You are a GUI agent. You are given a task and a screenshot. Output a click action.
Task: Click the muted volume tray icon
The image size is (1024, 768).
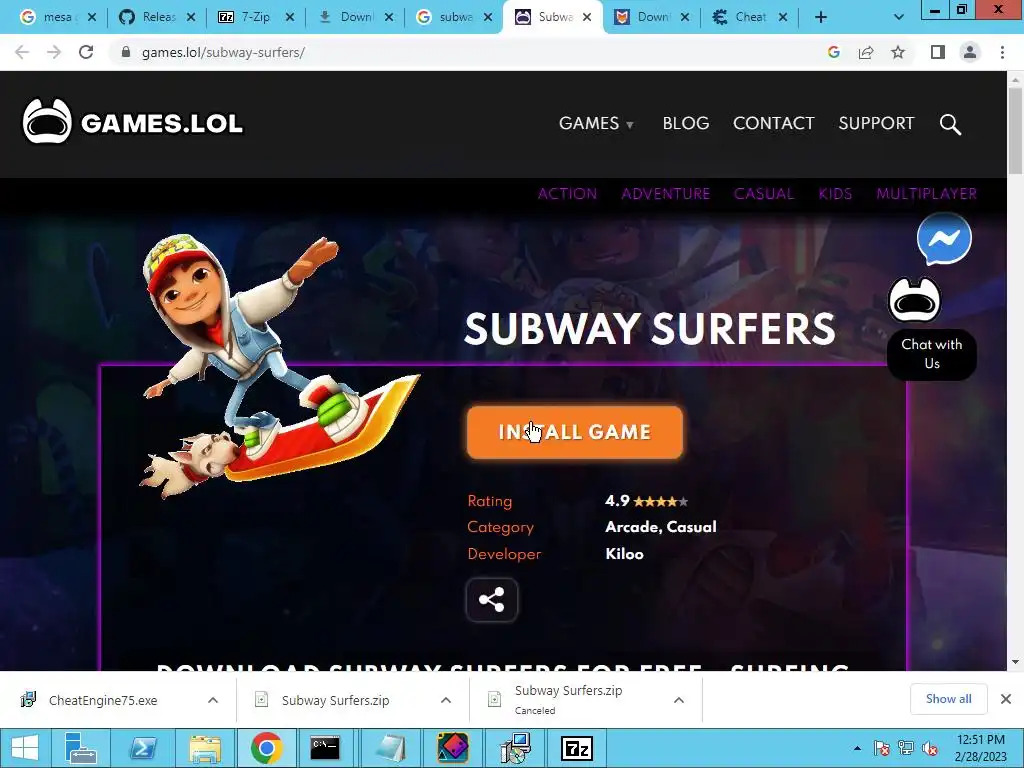pyautogui.click(x=930, y=748)
